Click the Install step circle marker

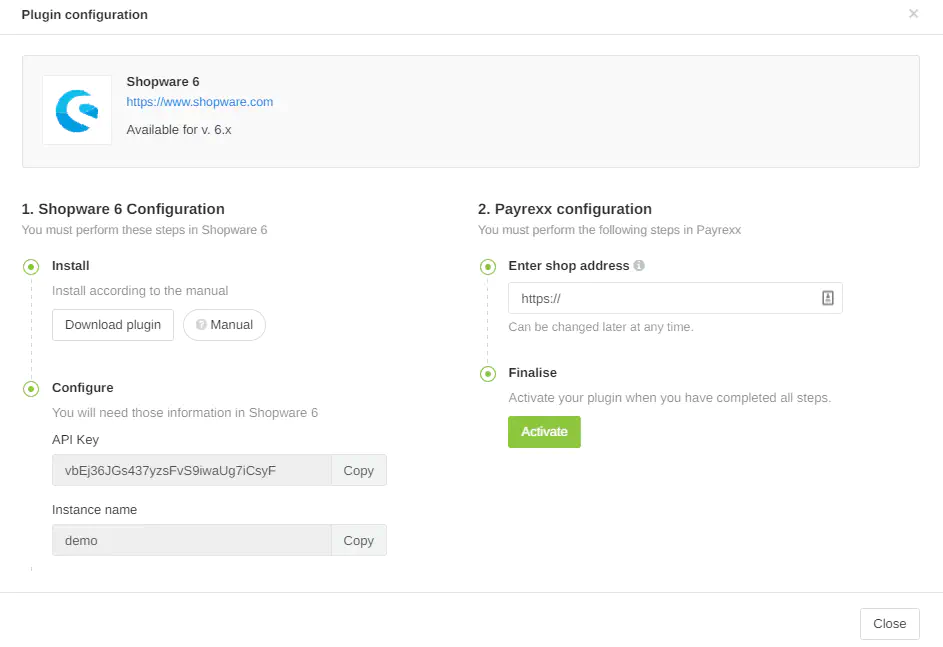pos(32,267)
